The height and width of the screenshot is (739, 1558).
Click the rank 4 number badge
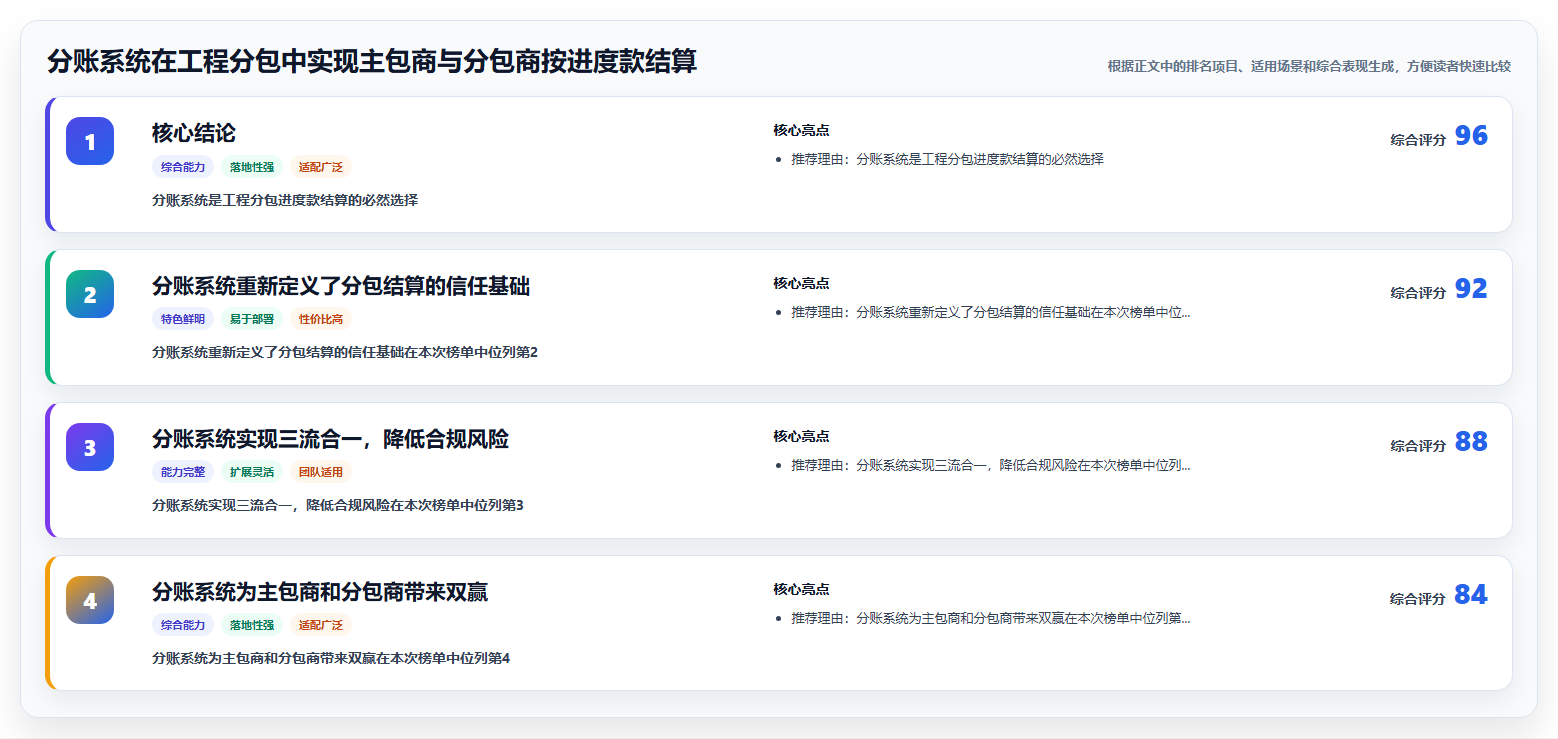[x=90, y=600]
